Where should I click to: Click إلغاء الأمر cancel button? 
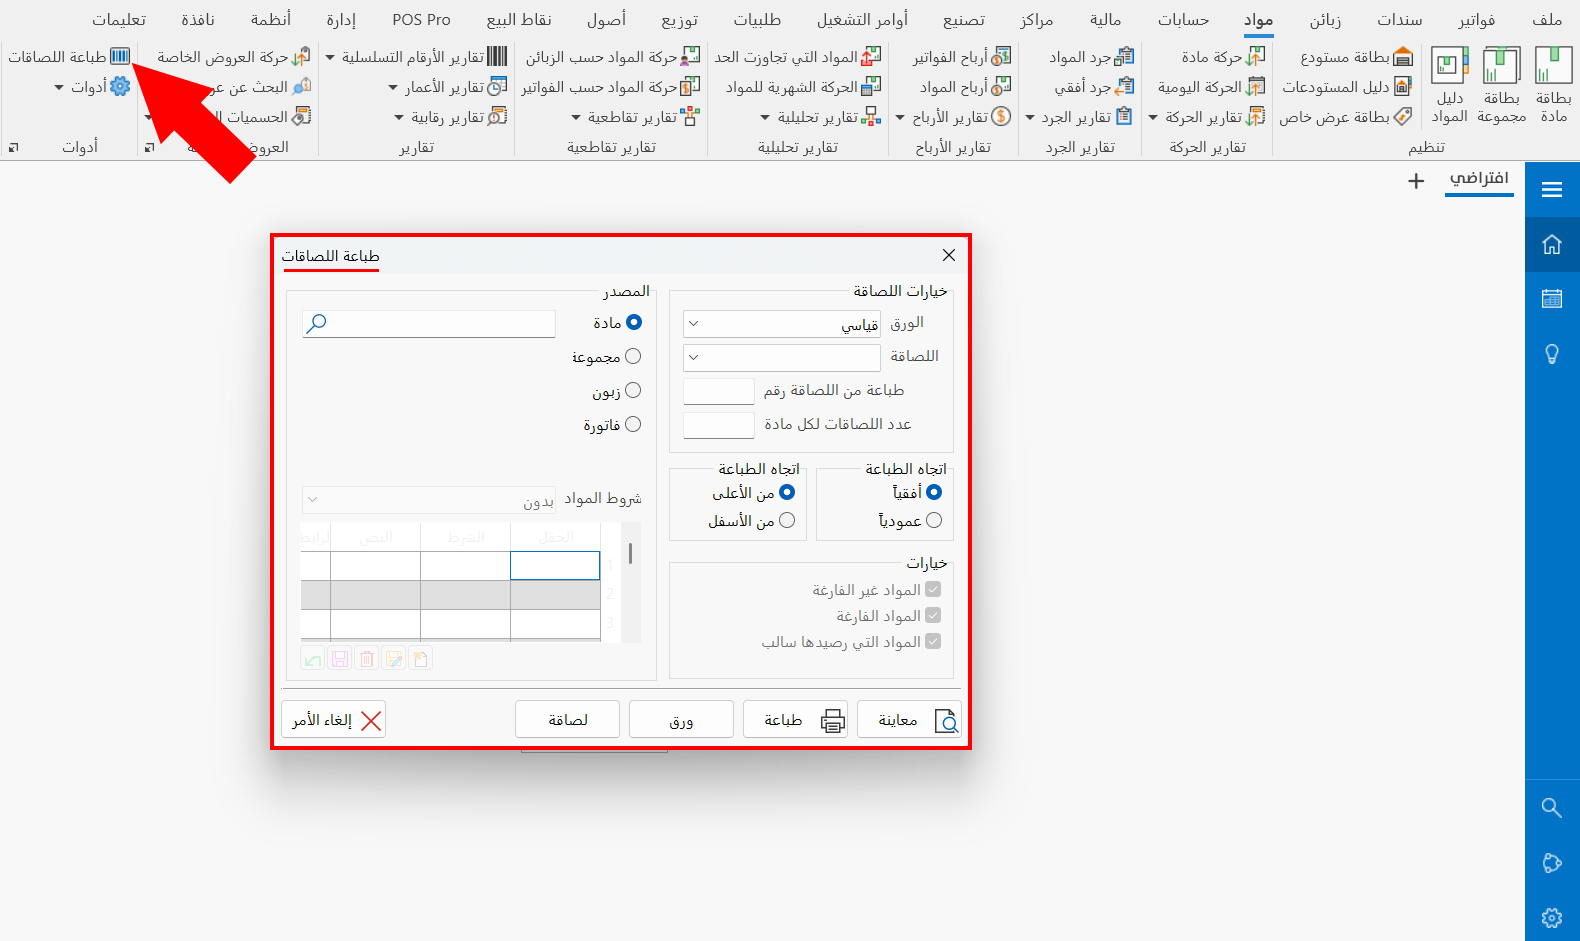coord(334,720)
